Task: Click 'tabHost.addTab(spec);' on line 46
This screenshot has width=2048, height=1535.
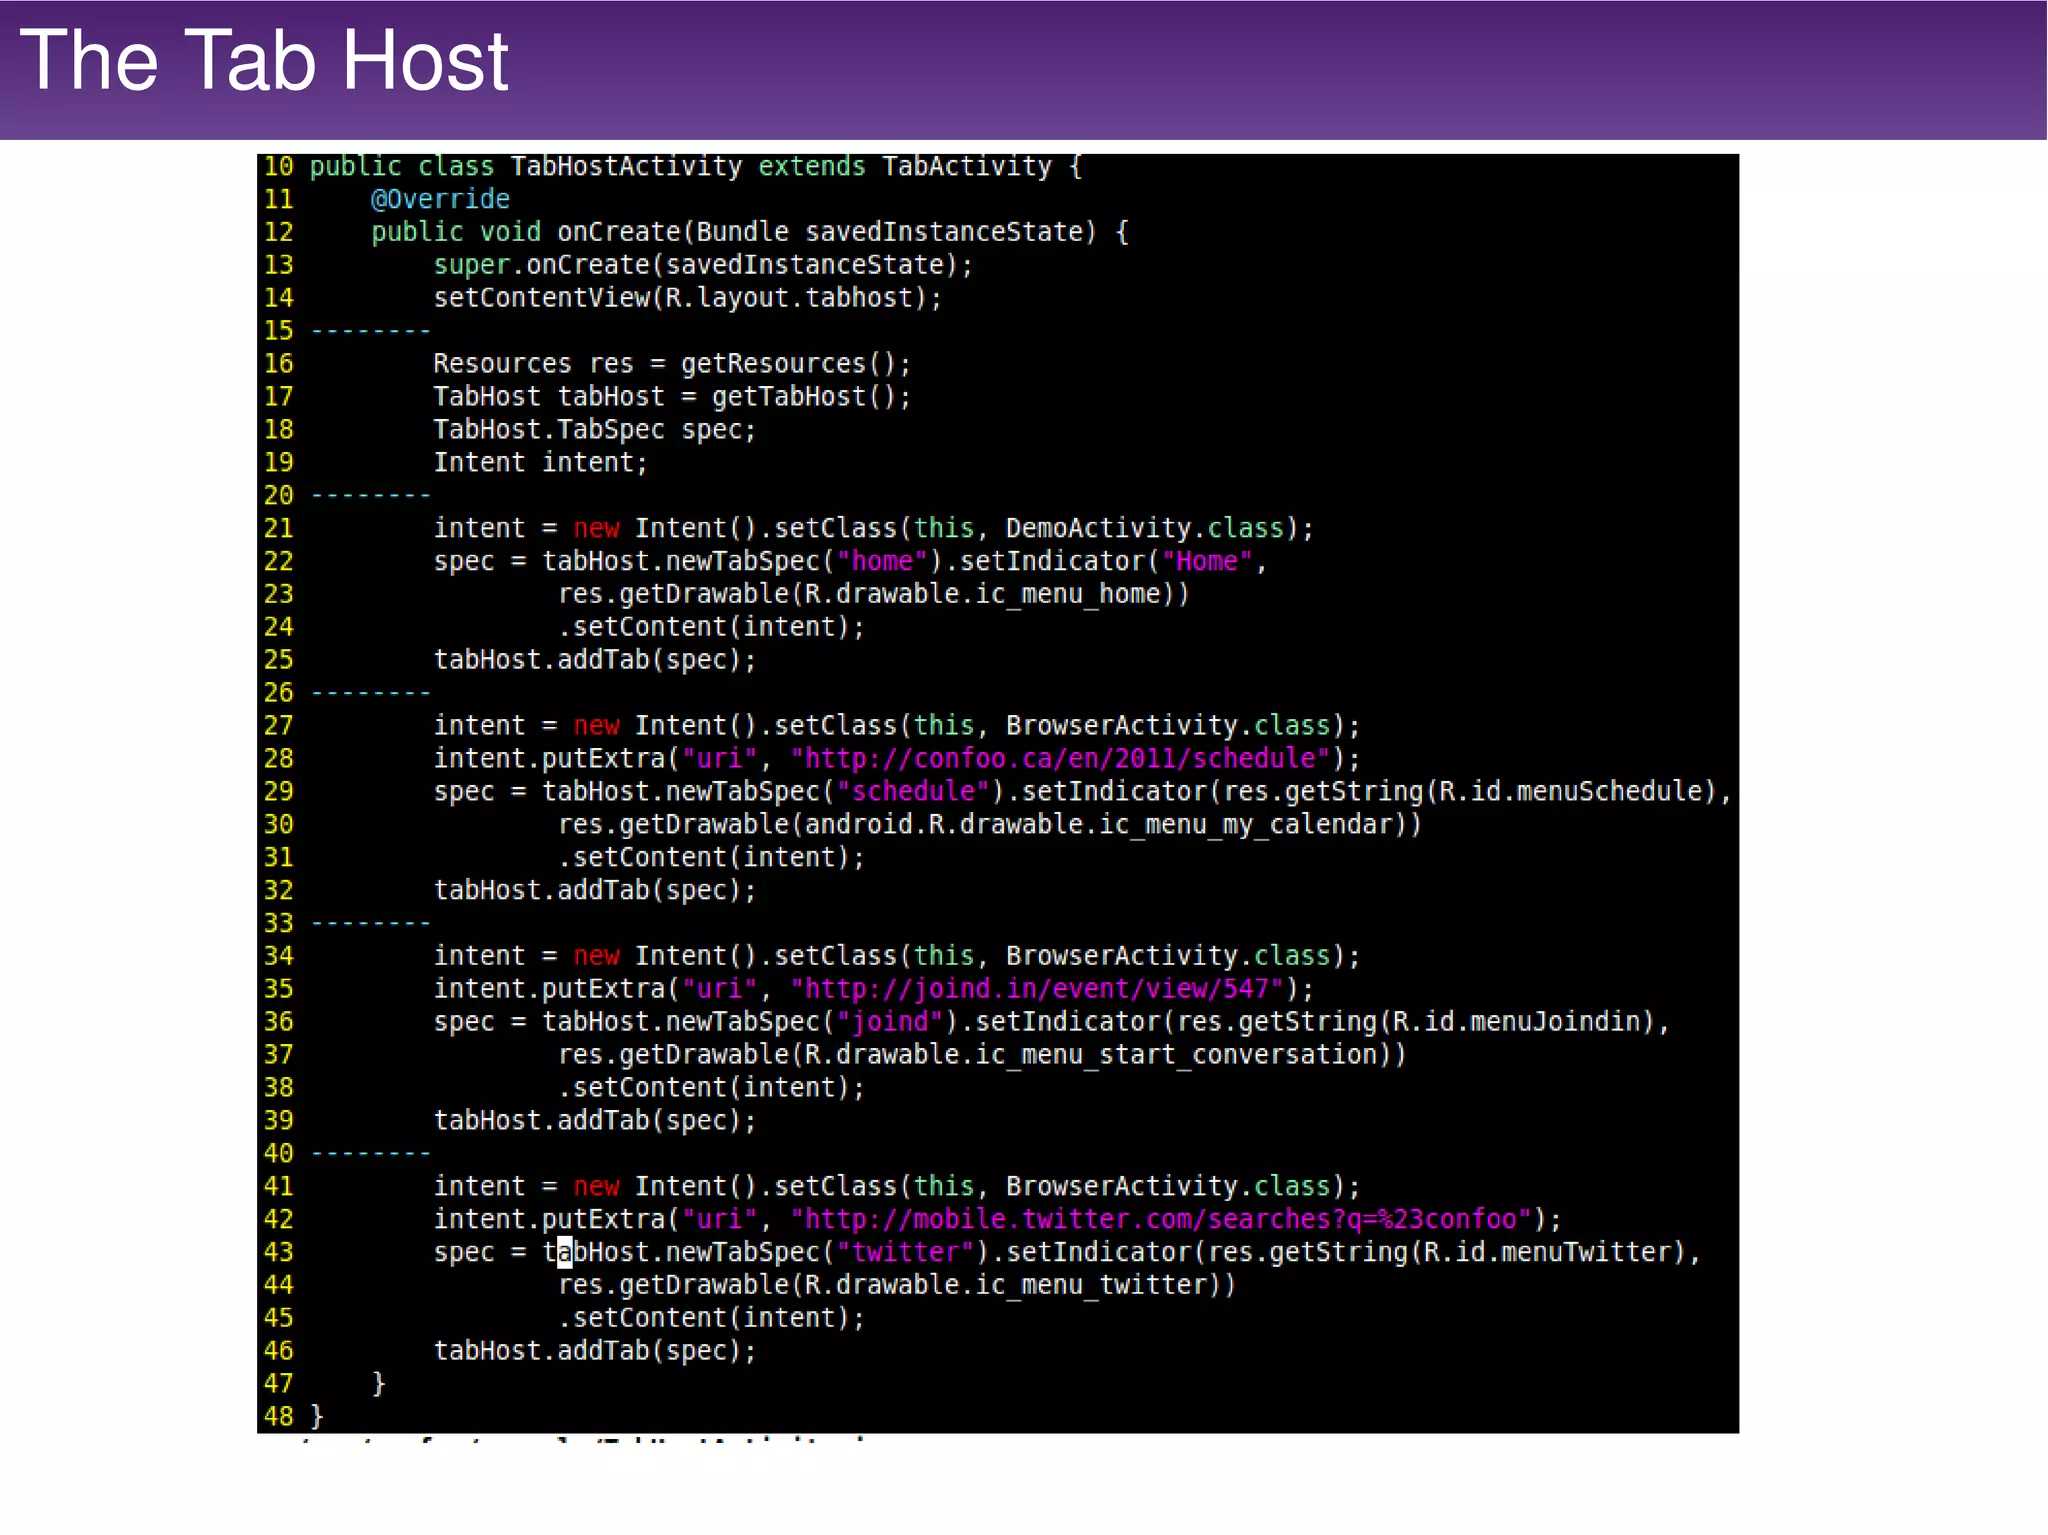Action: tap(594, 1351)
